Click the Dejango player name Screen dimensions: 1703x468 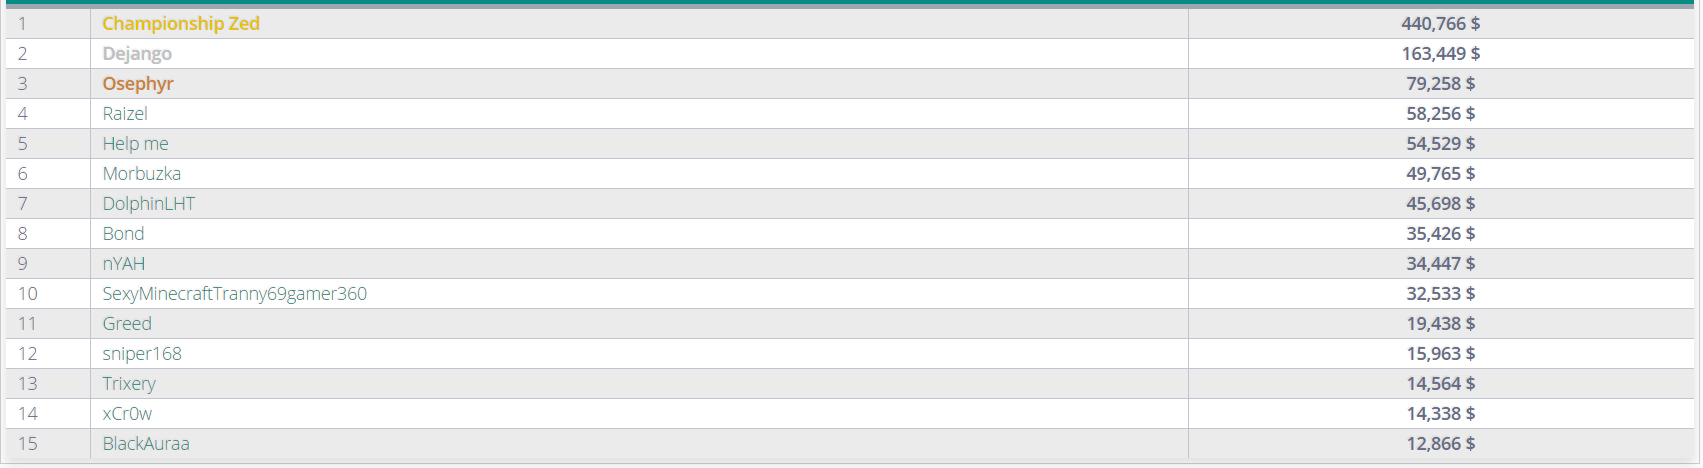click(x=137, y=53)
